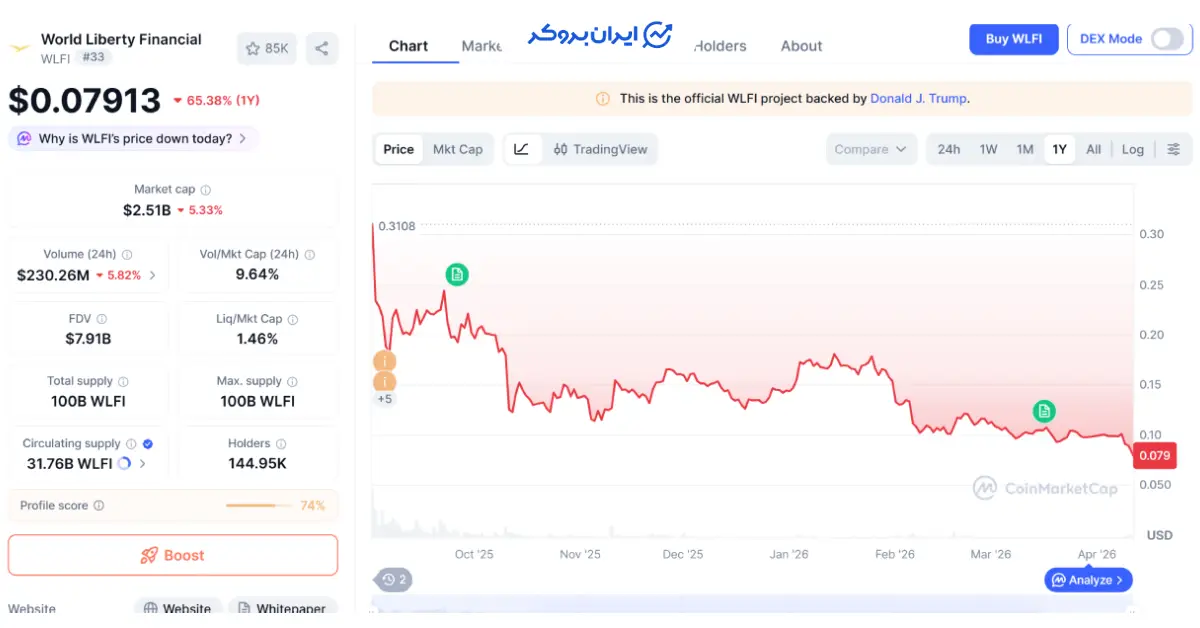Open the TradingView chart view
The image size is (1200, 628).
click(x=601, y=149)
